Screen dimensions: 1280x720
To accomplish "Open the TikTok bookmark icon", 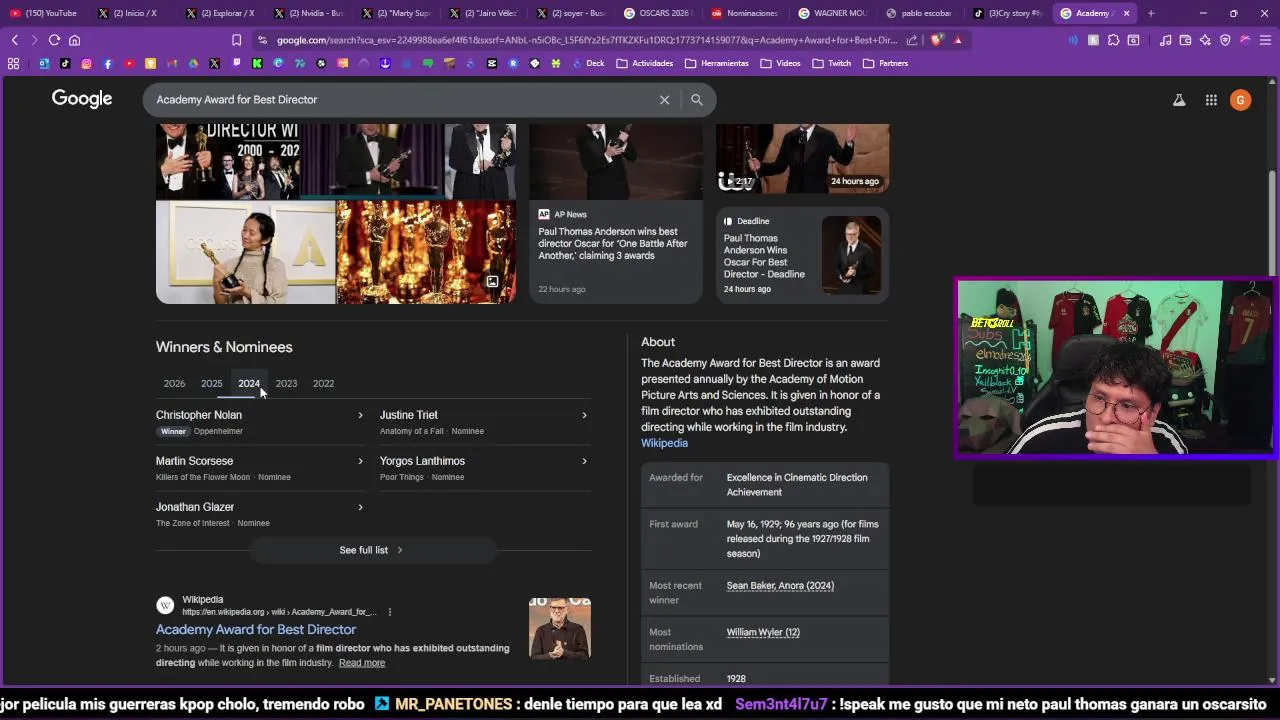I will 65,63.
